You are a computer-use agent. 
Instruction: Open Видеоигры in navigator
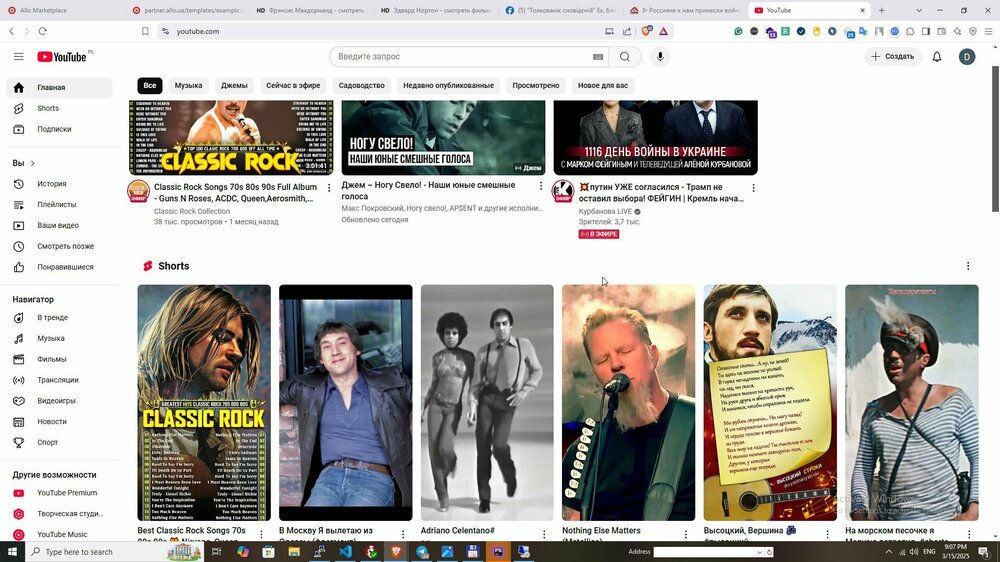tap(59, 401)
